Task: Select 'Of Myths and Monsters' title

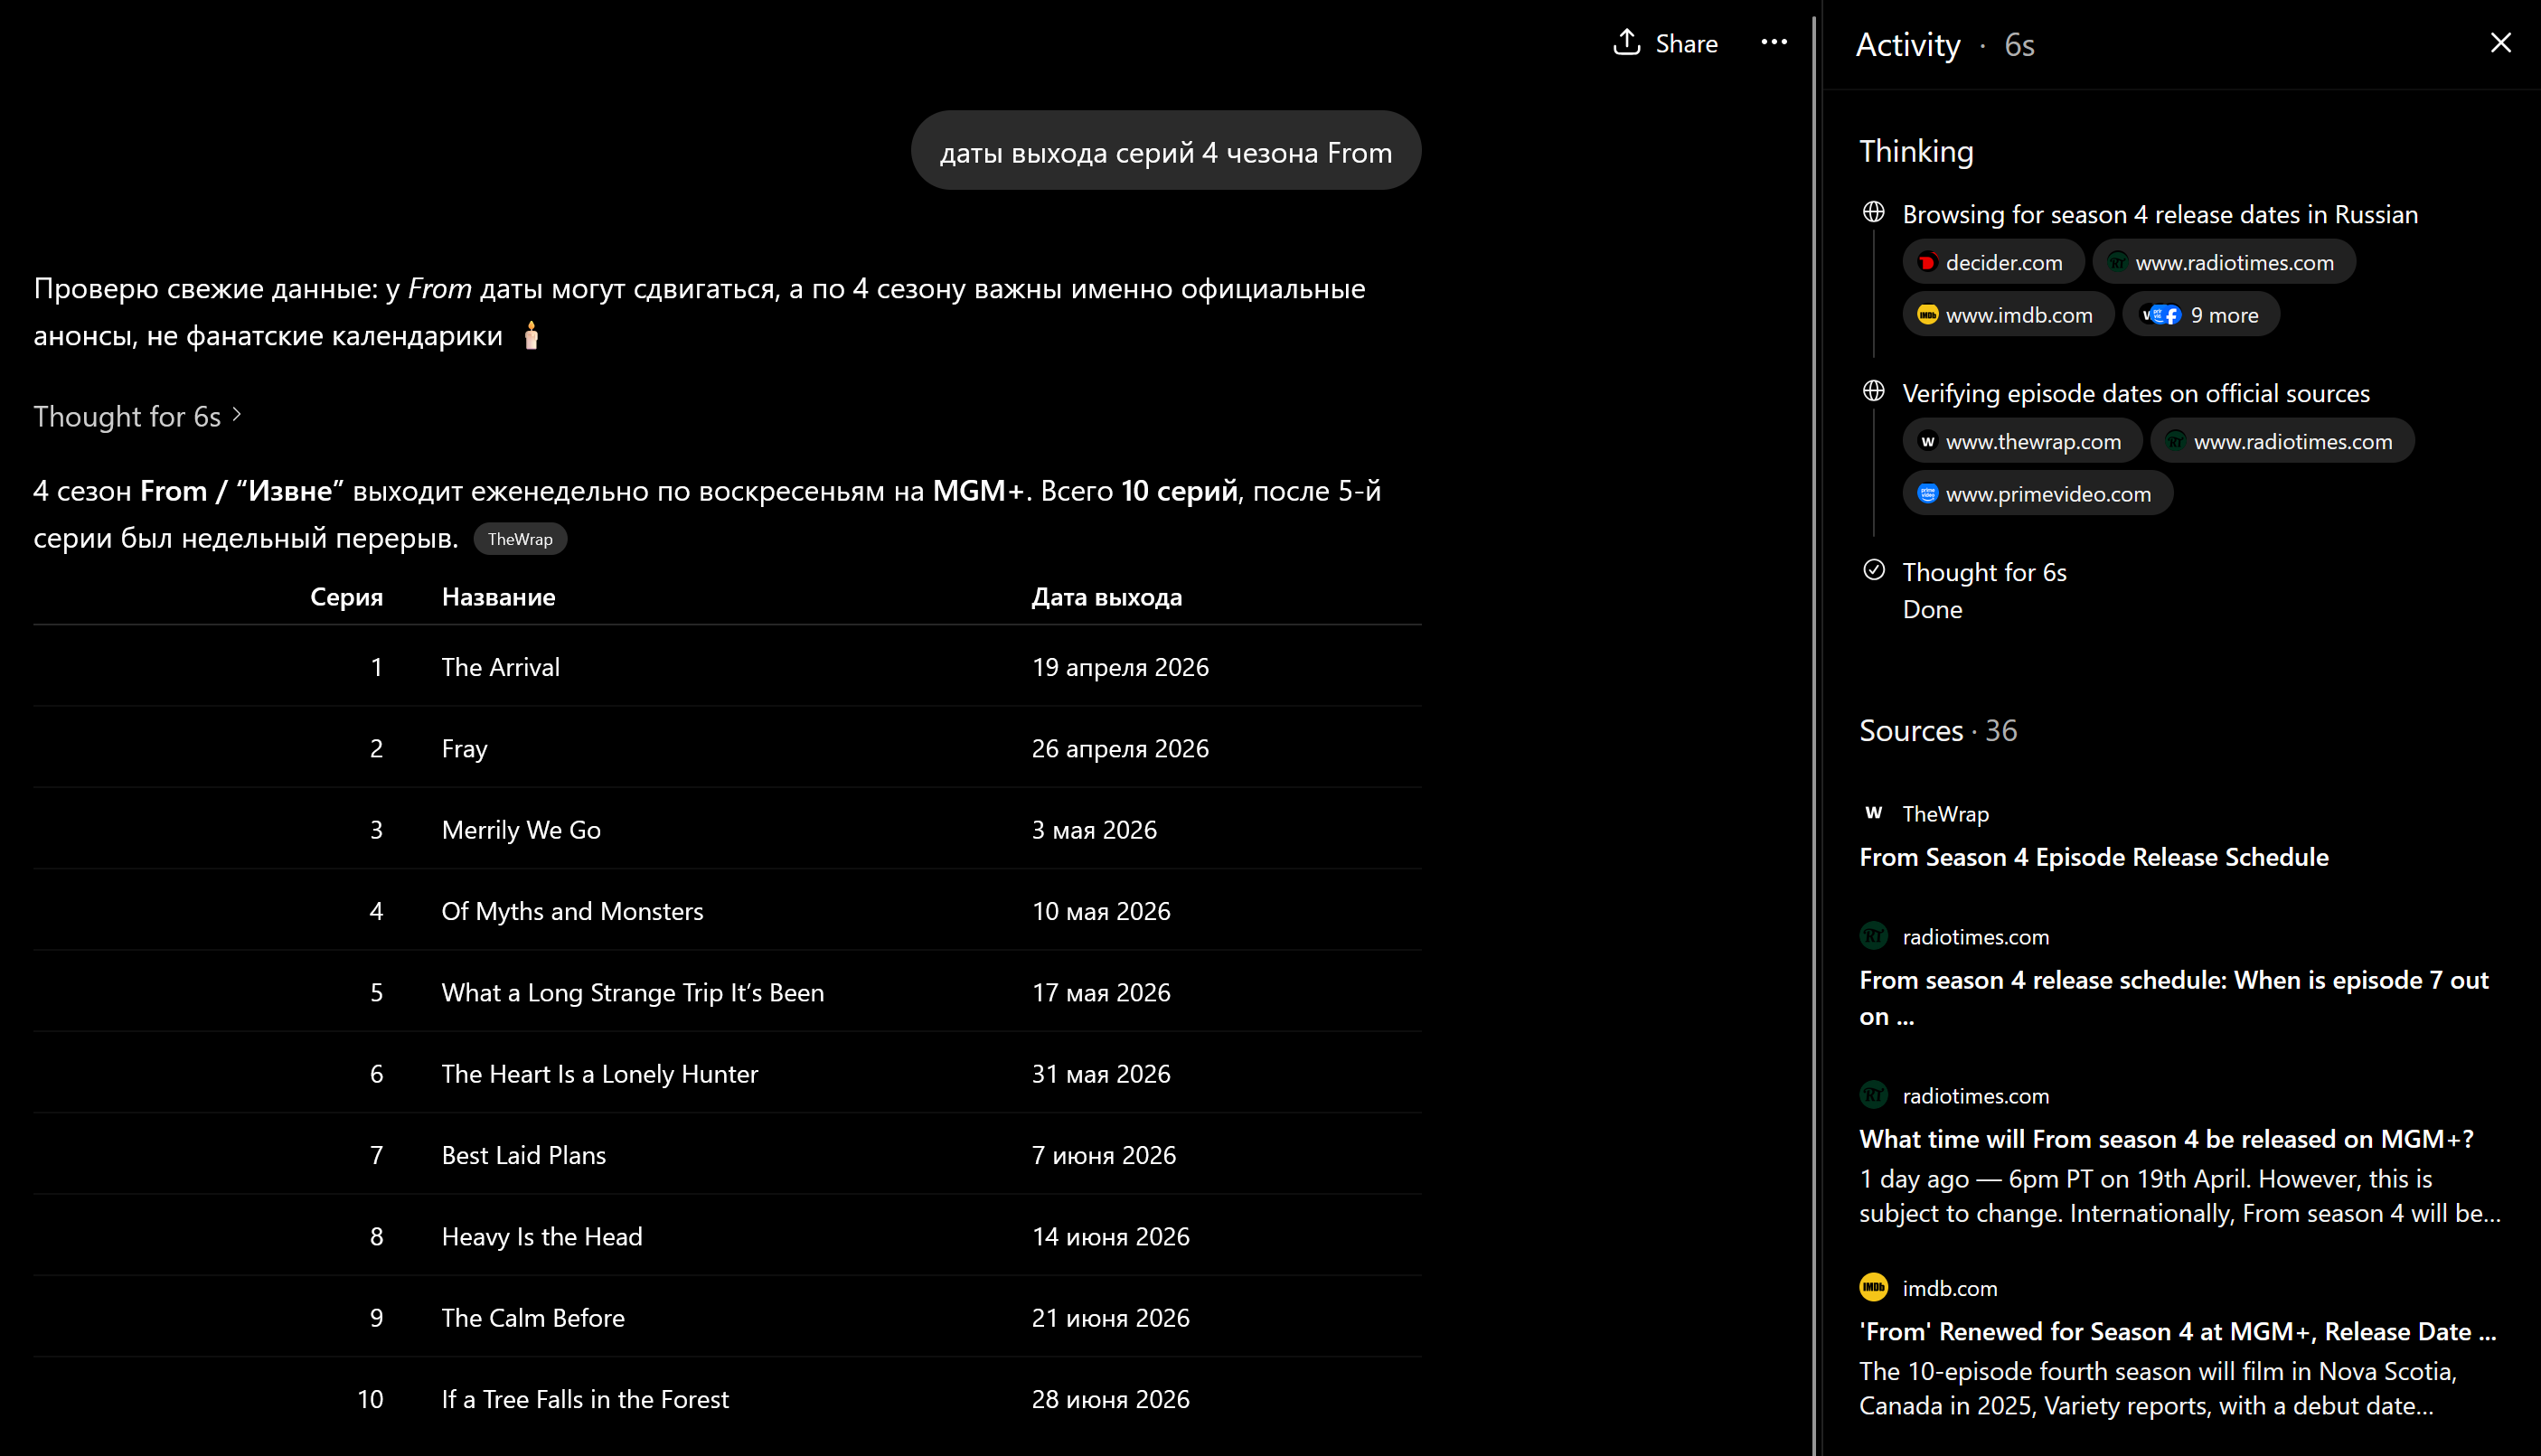Action: point(572,911)
